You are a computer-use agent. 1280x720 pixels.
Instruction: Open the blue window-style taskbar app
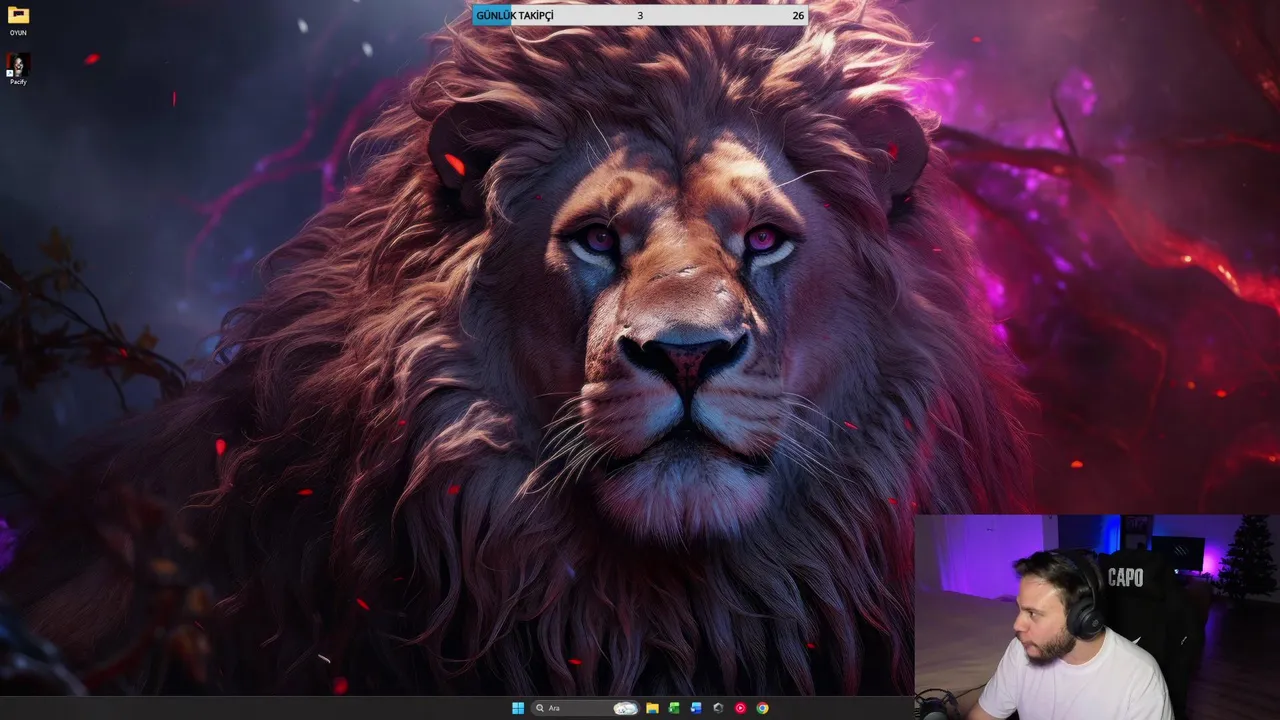pos(696,708)
